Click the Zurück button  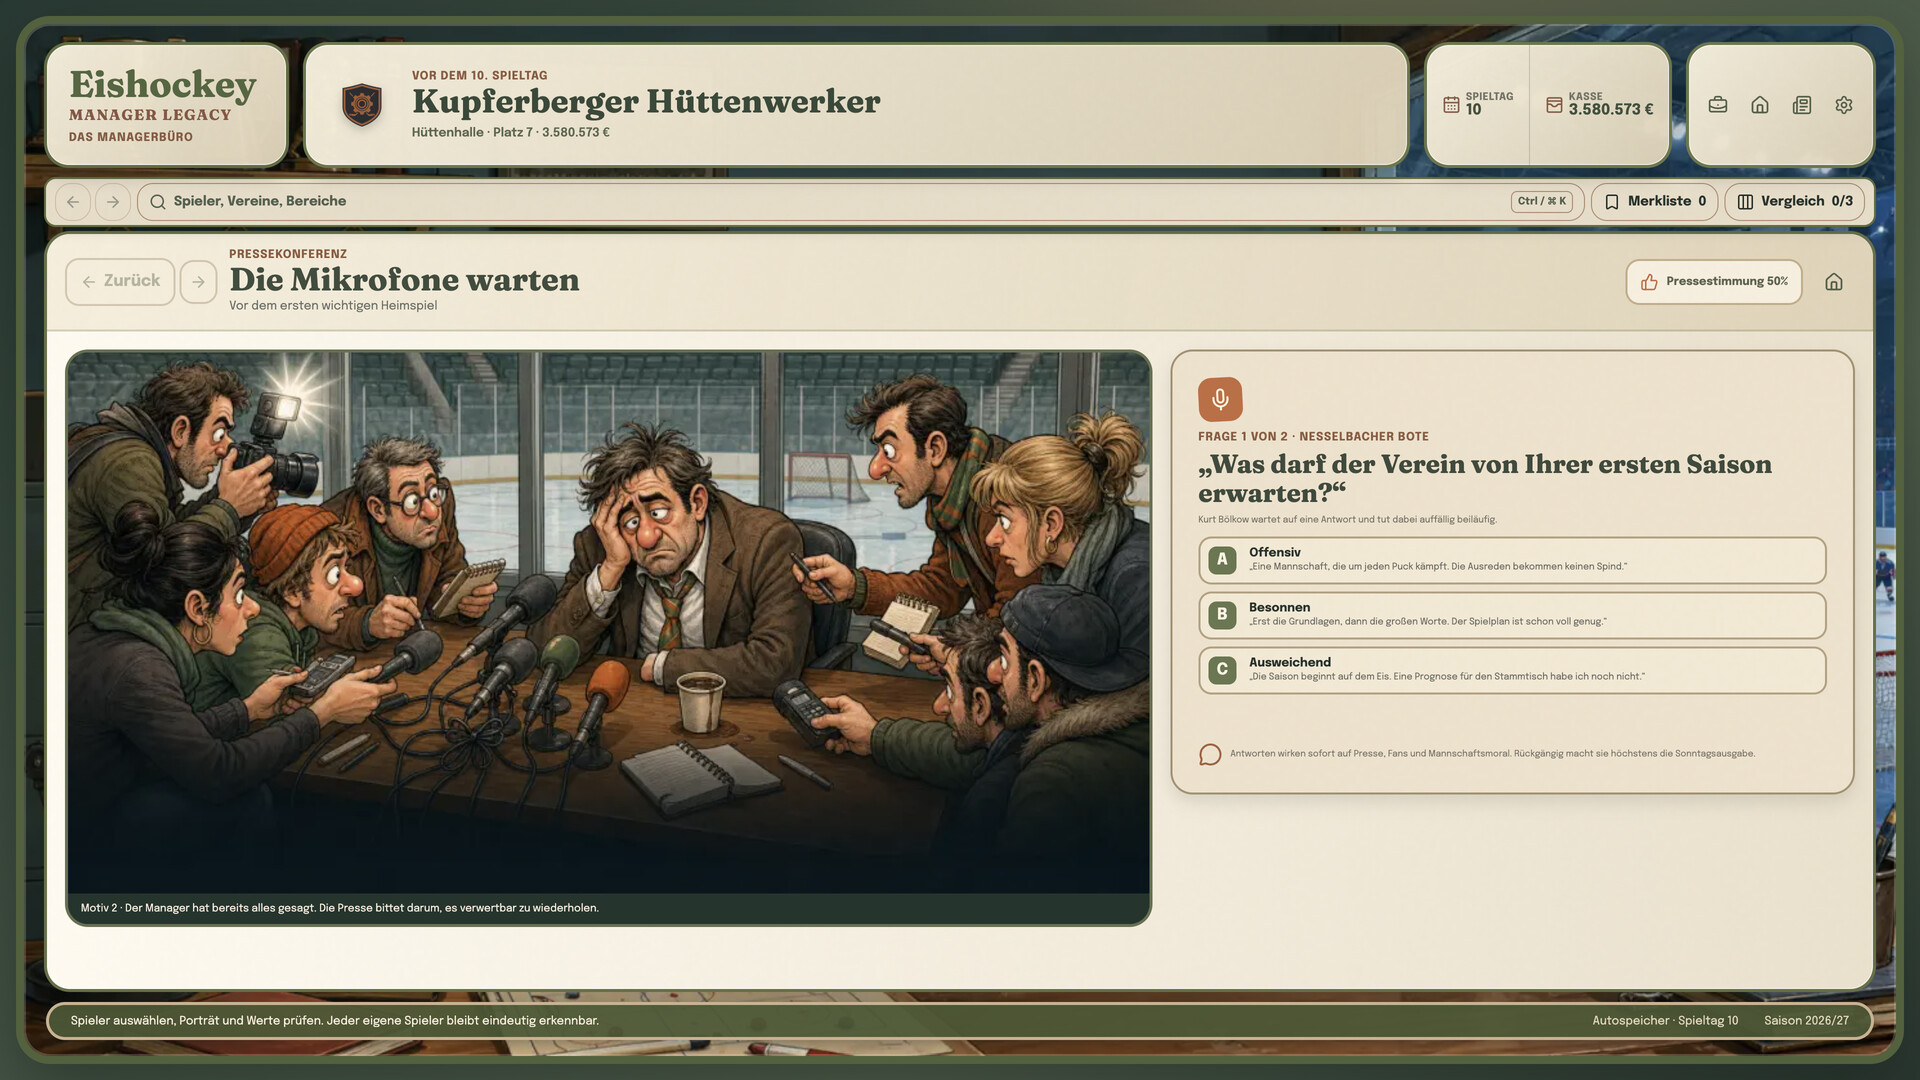click(x=120, y=282)
